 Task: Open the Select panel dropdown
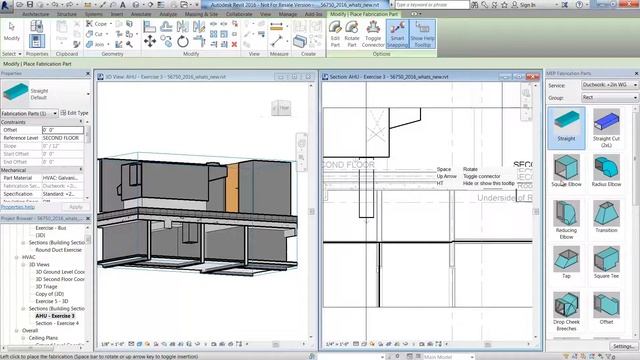(11, 54)
